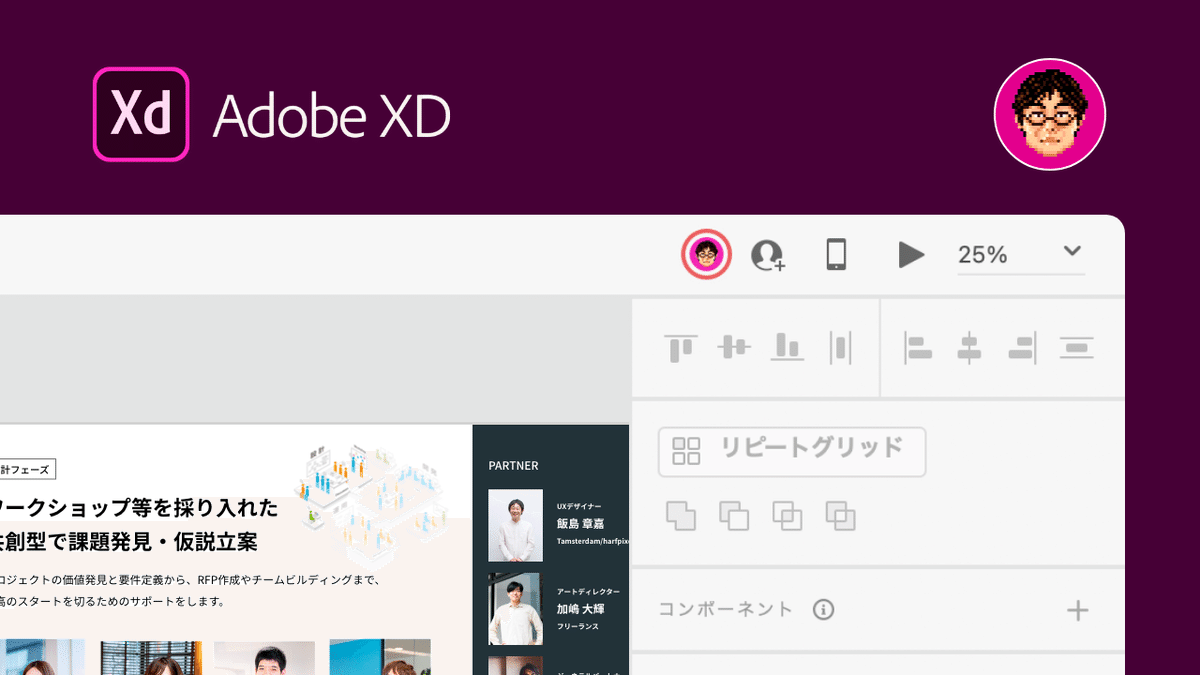Click the heading line ークショップ等を採り入れた
The width and height of the screenshot is (1200, 675).
tap(139, 508)
